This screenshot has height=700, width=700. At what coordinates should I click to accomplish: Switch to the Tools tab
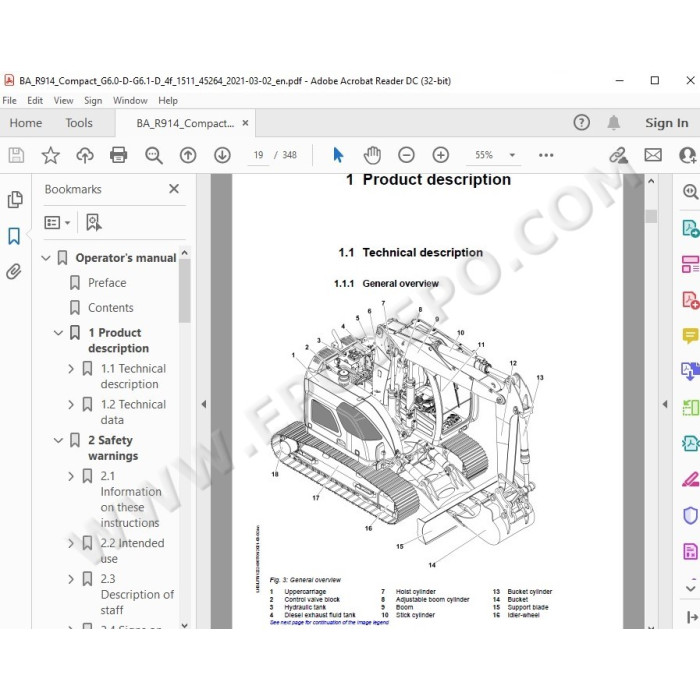(79, 123)
